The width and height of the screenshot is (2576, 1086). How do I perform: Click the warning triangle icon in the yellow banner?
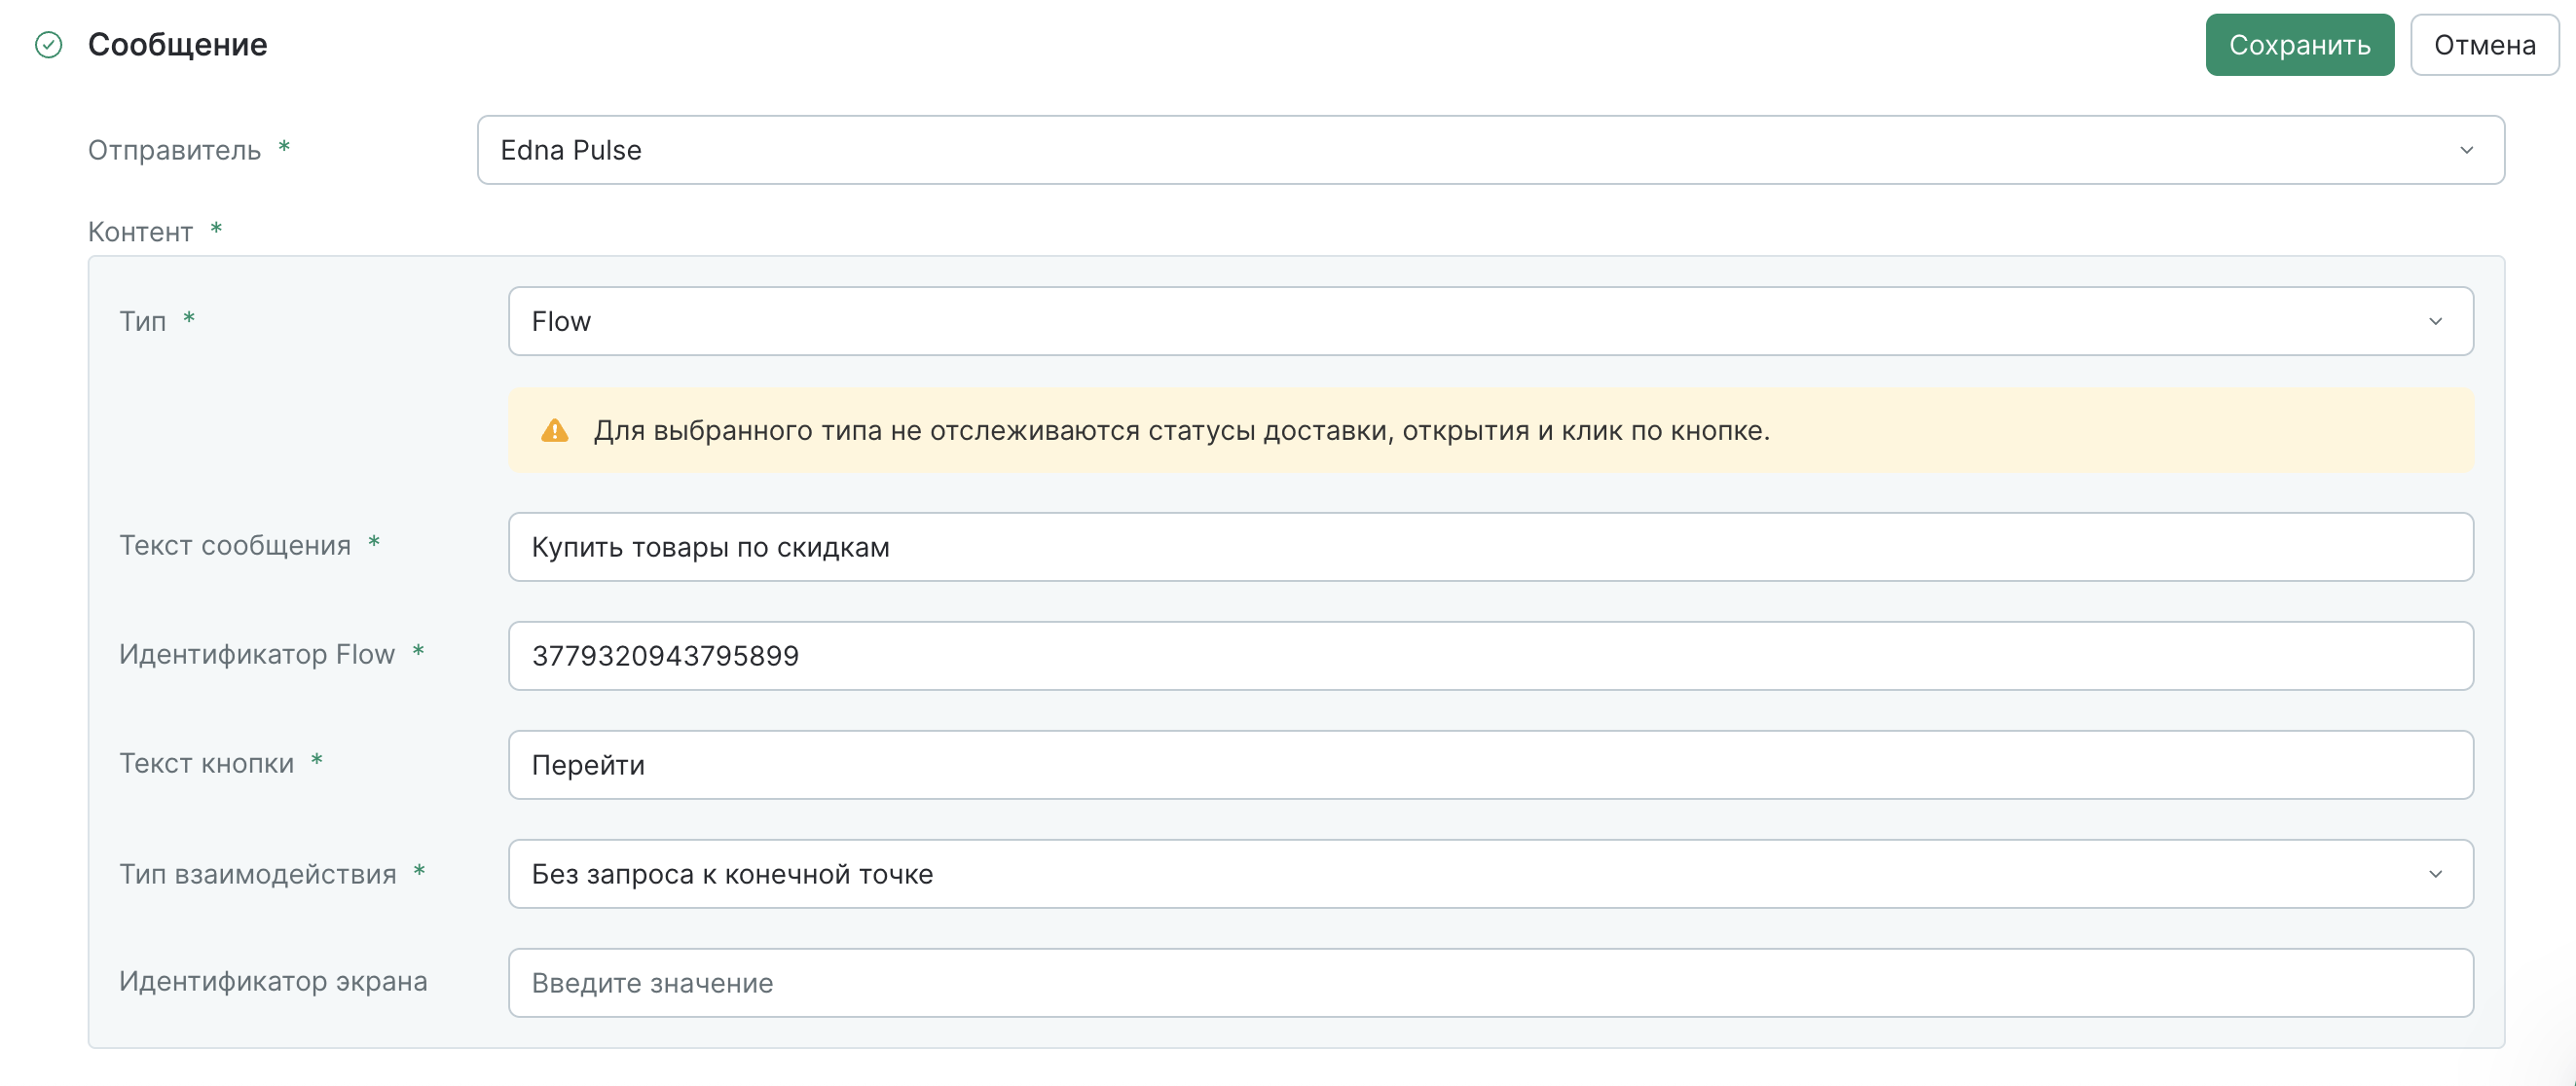coord(556,430)
